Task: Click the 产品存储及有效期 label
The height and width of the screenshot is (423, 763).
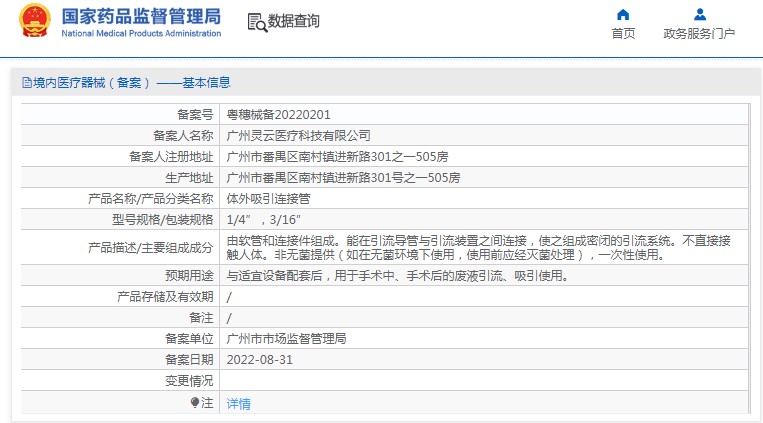Action: 165,297
